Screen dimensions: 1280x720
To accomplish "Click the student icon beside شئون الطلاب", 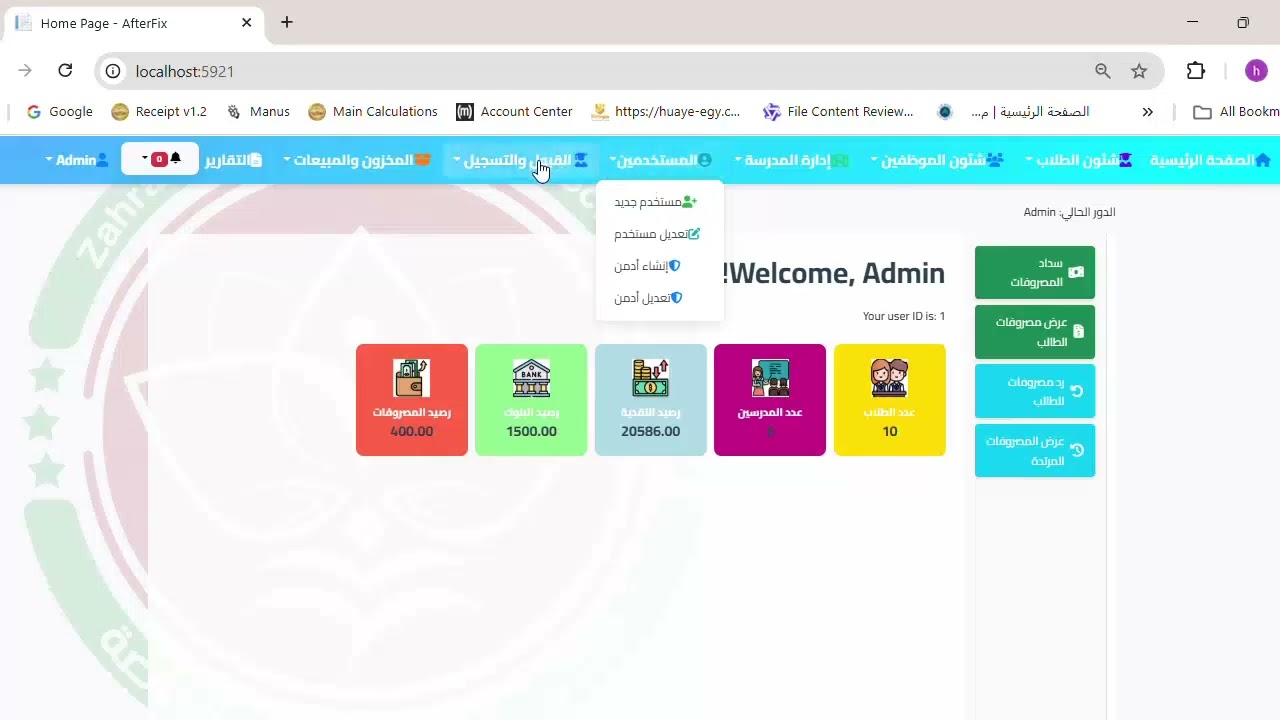I will coord(1126,160).
